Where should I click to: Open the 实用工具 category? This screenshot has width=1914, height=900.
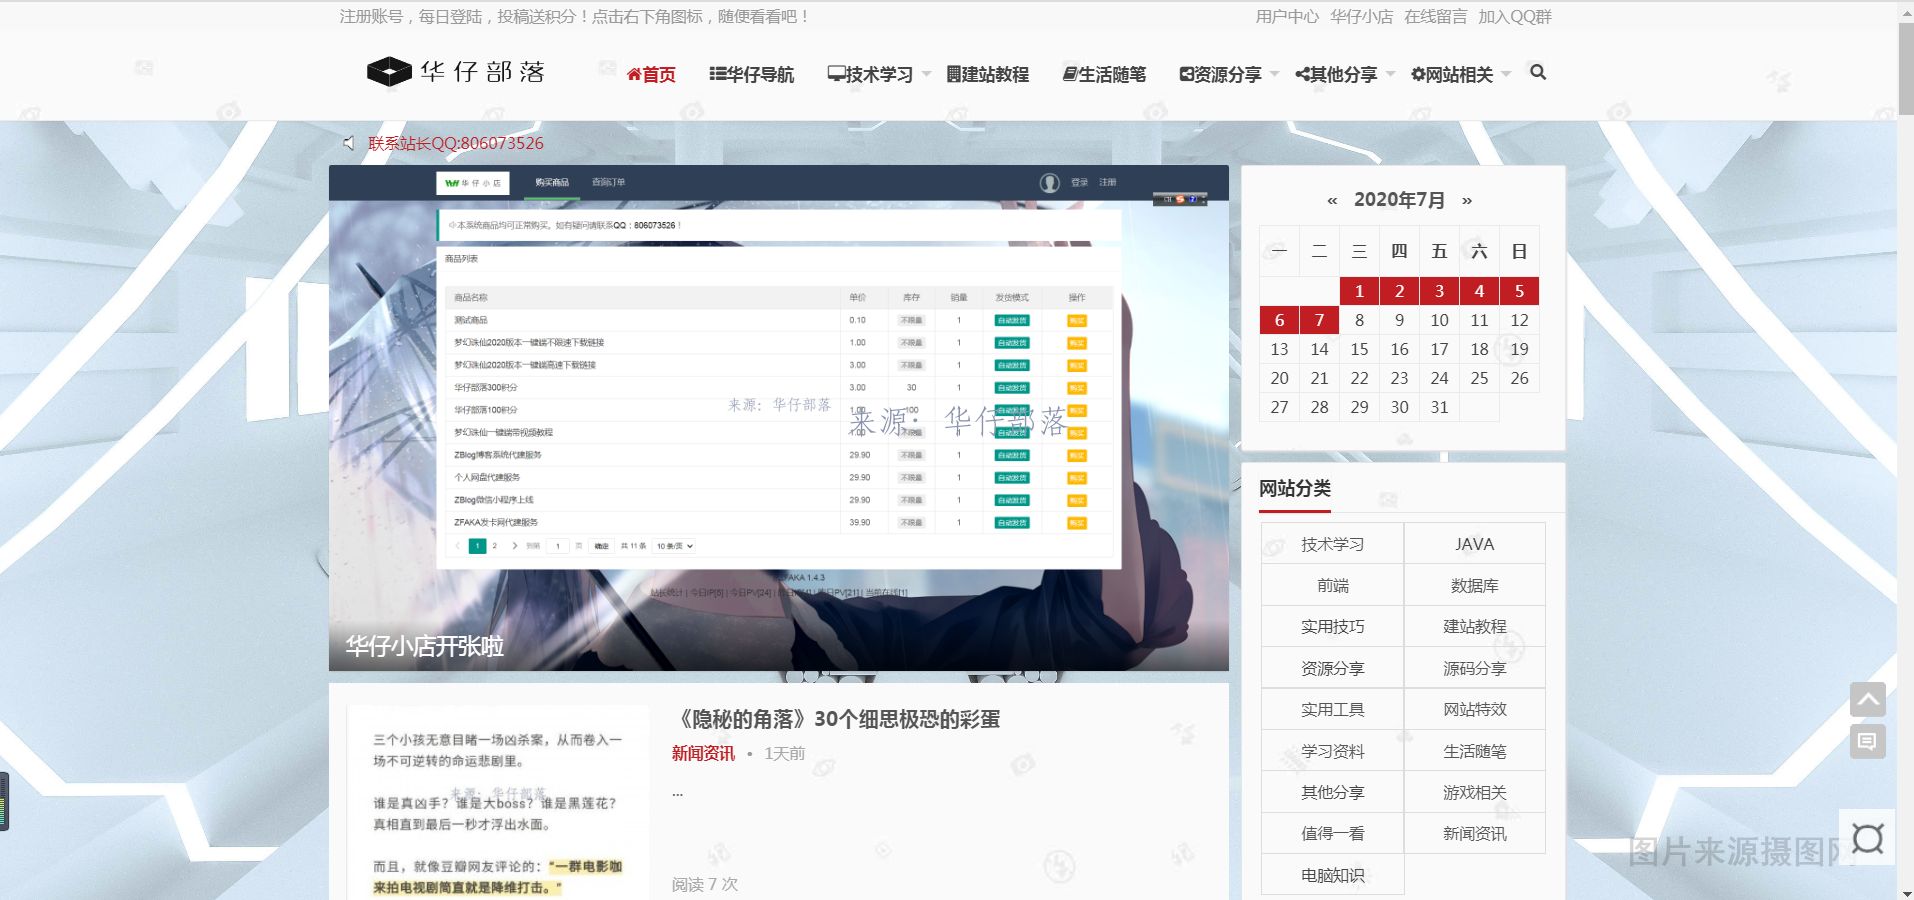click(x=1332, y=709)
